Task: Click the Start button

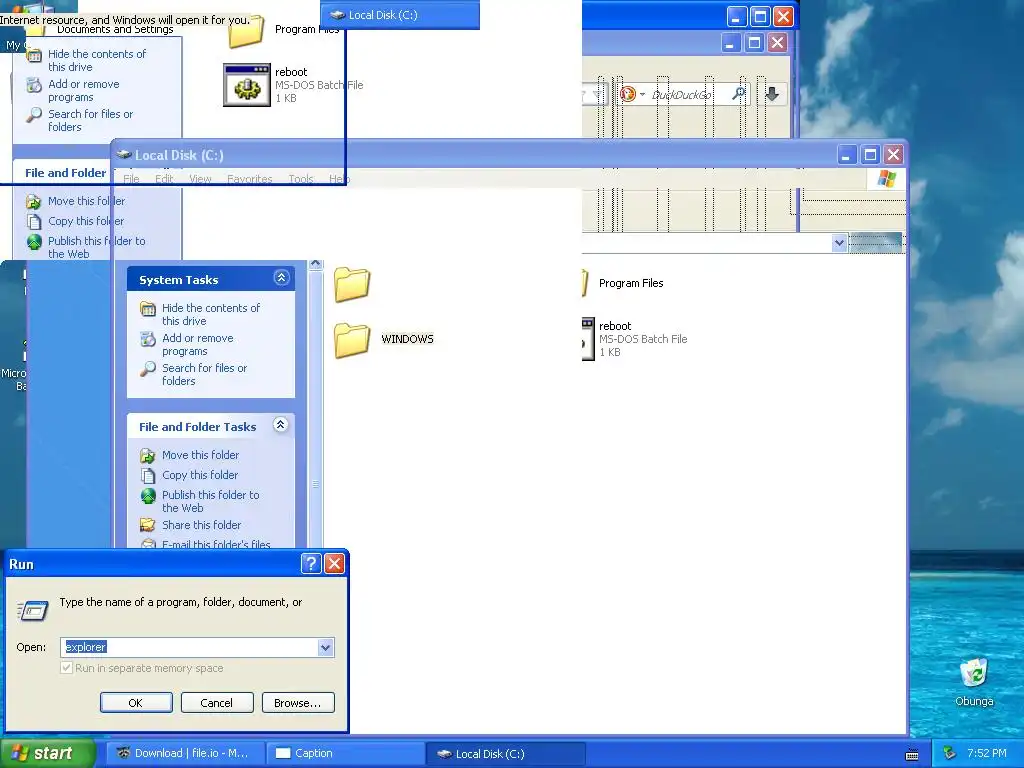Action: pyautogui.click(x=46, y=753)
